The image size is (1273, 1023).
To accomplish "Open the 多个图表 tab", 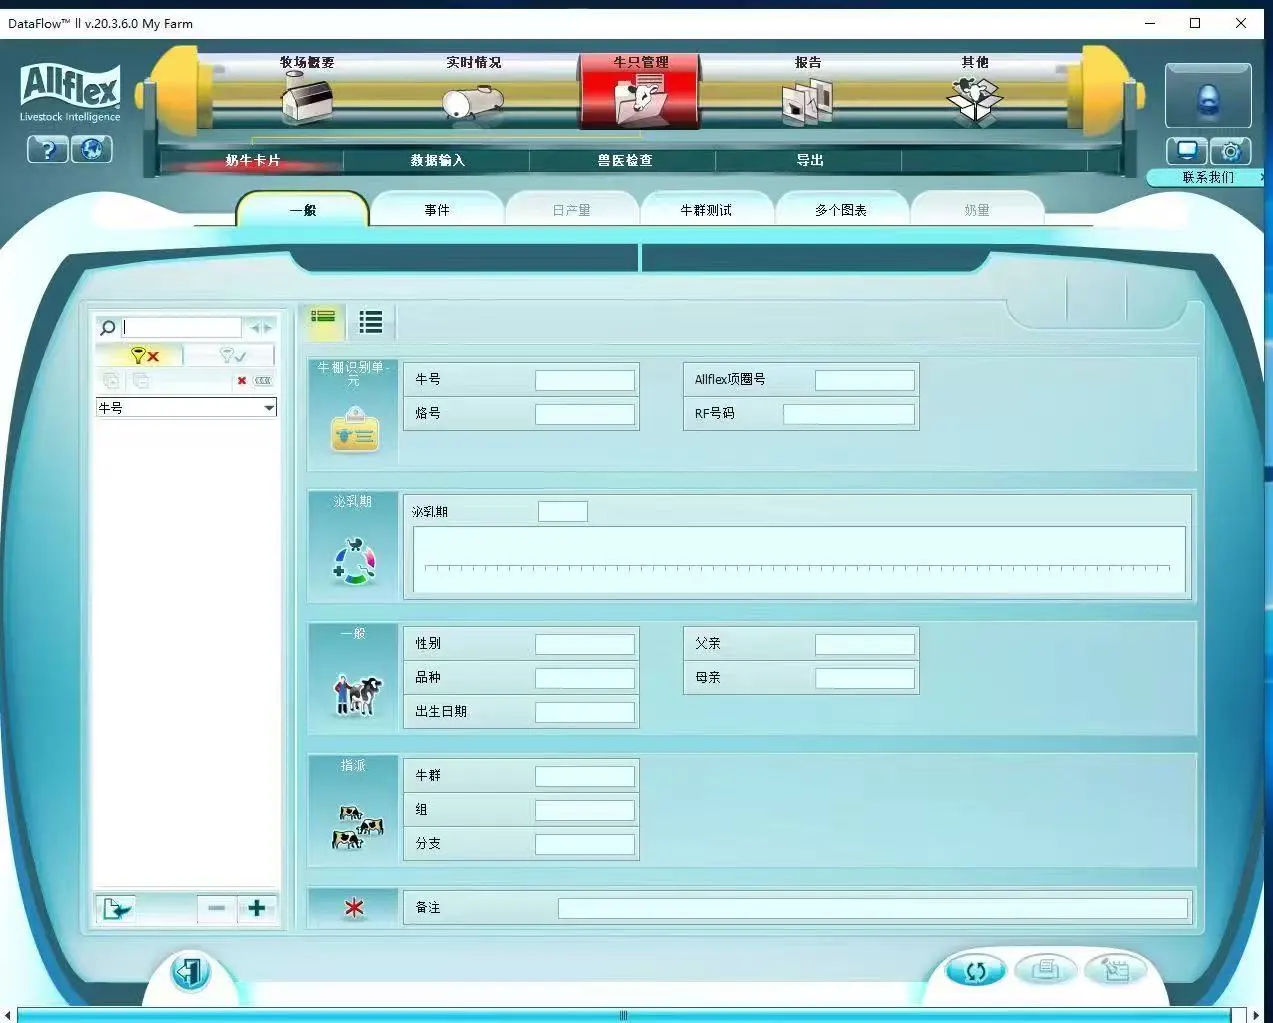I will (x=841, y=209).
